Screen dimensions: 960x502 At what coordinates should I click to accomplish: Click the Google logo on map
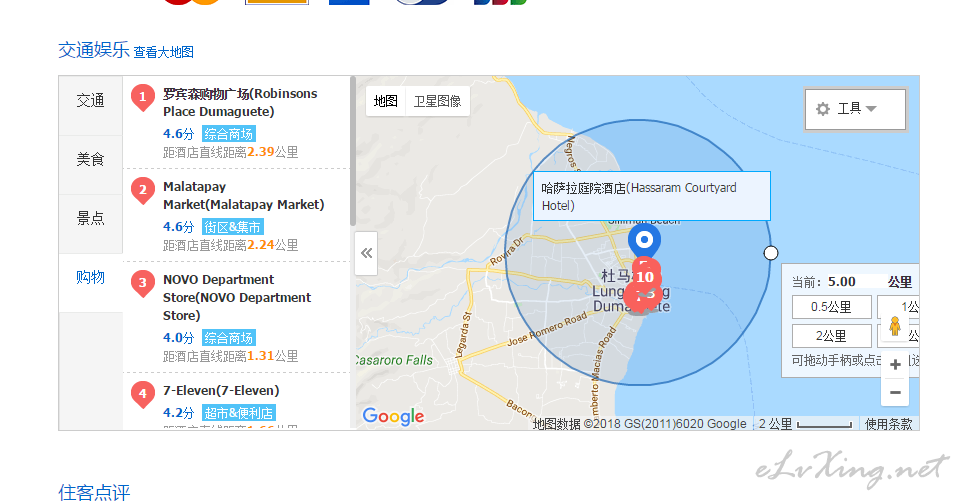click(x=393, y=416)
